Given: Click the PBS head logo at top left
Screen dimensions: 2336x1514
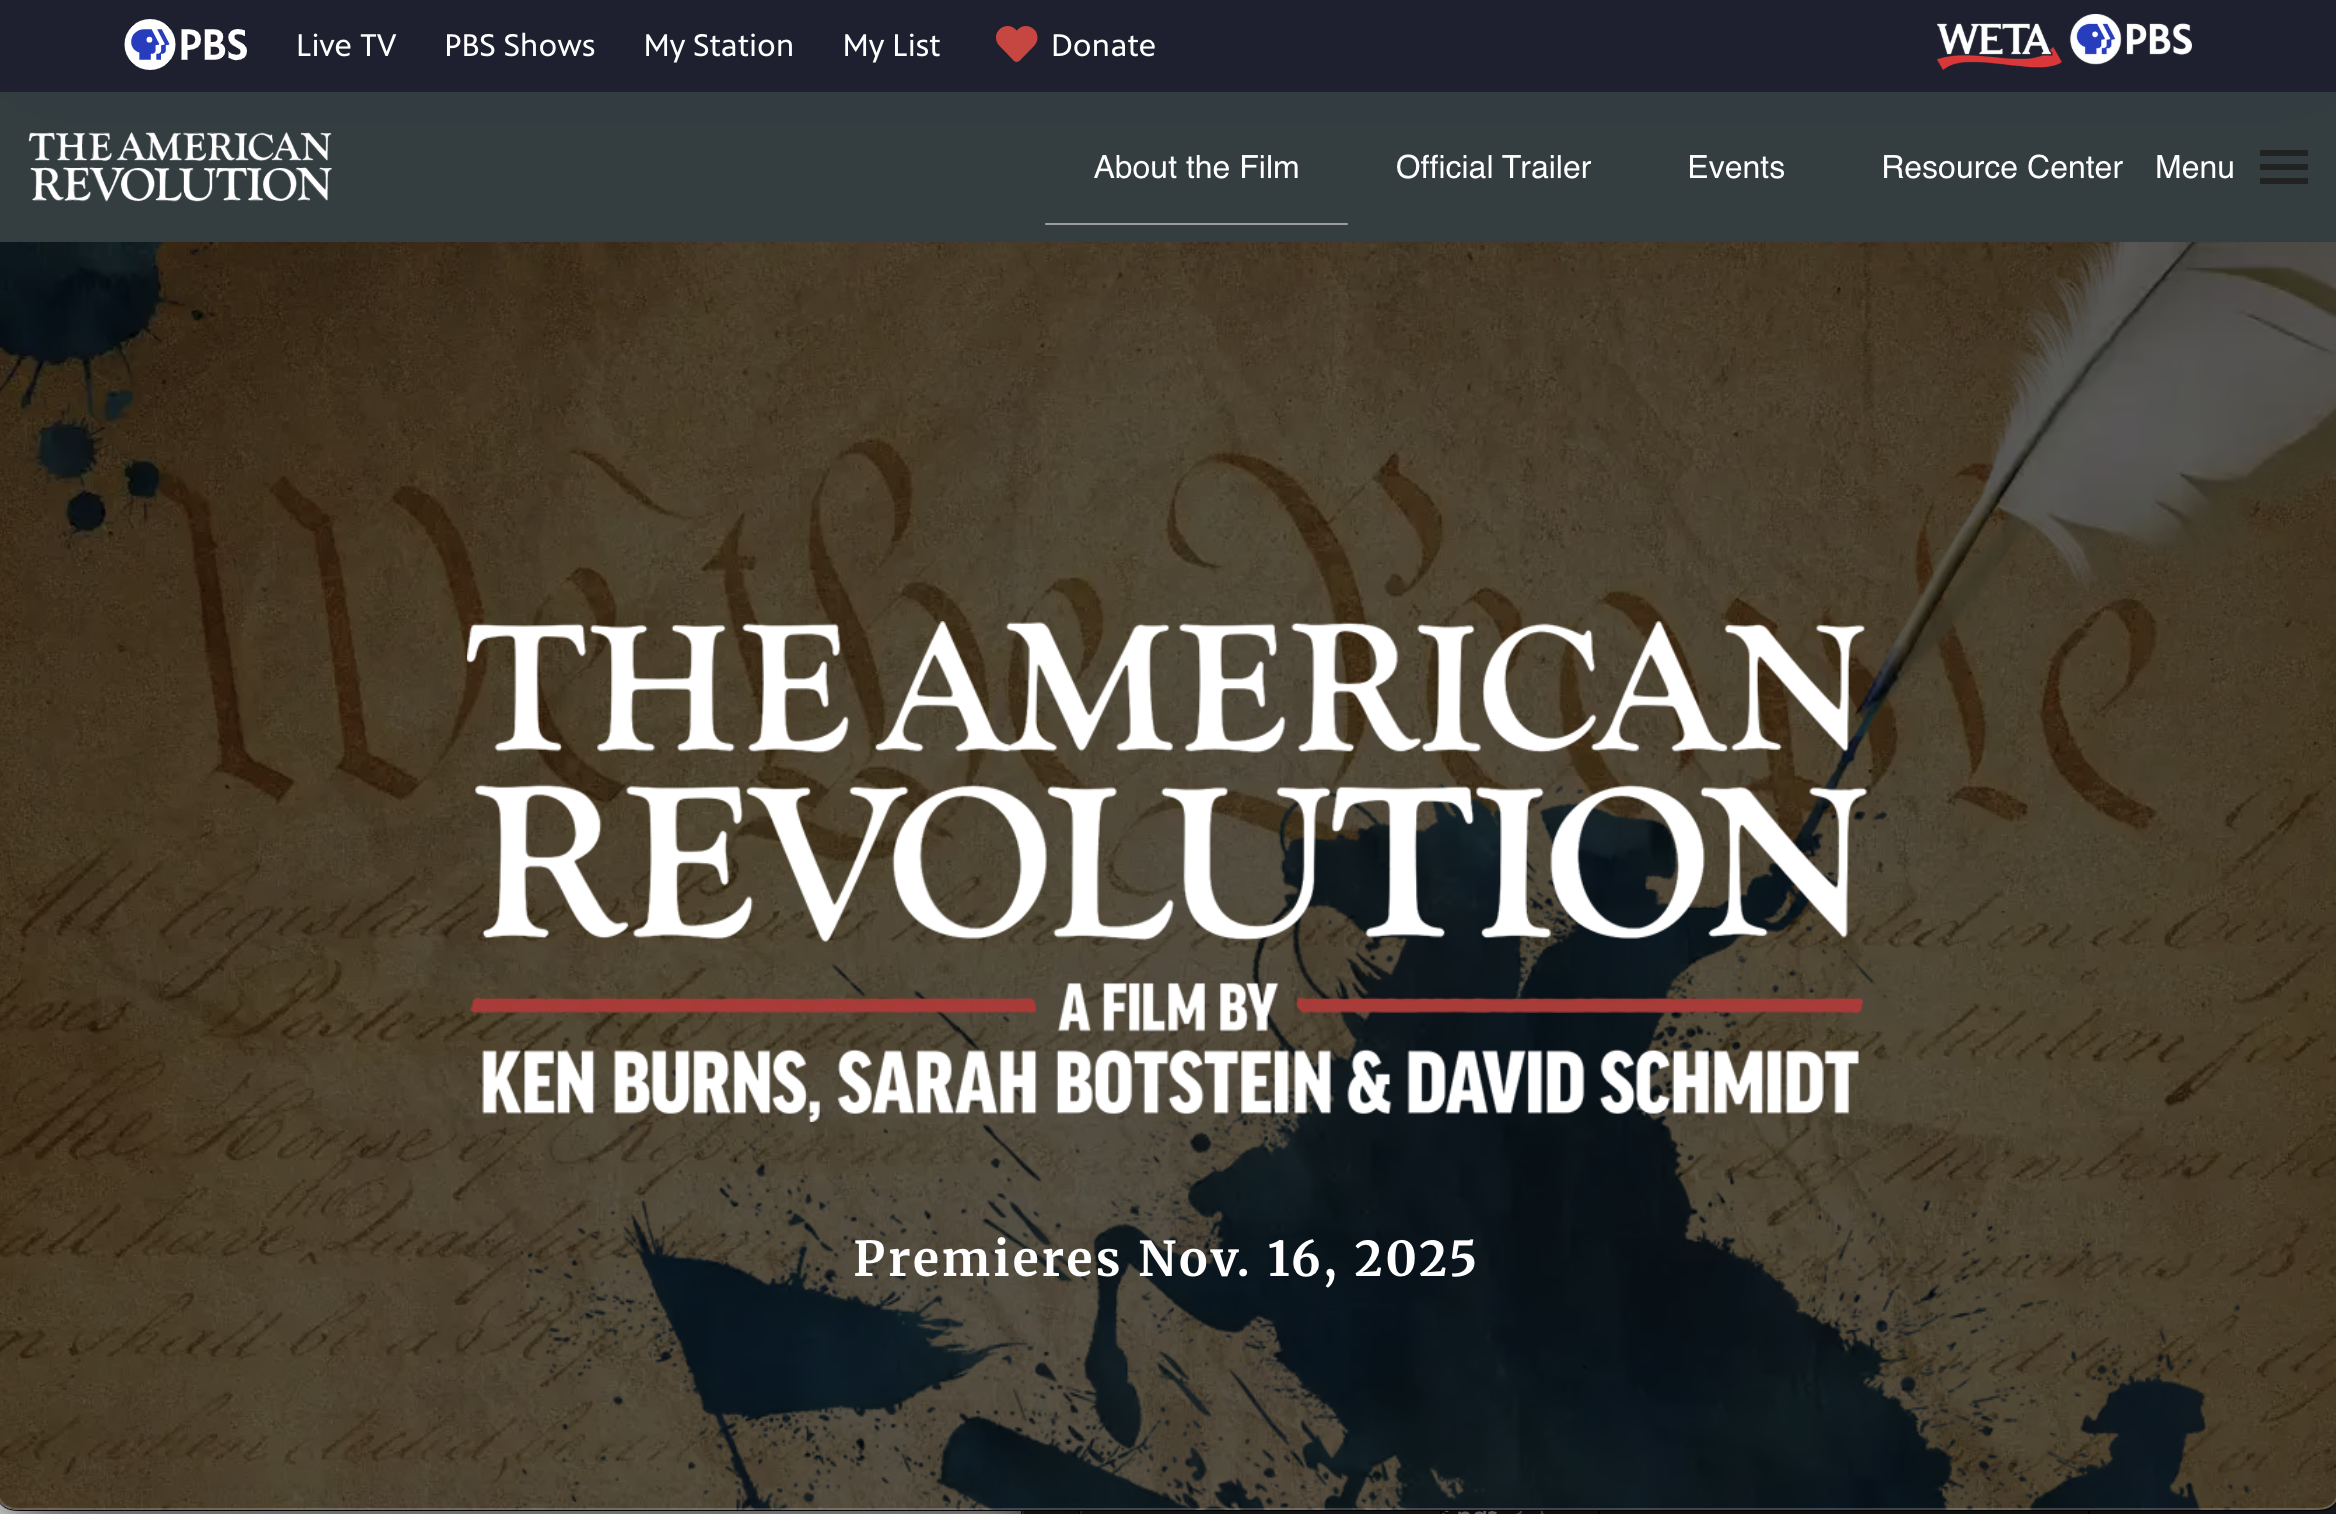Looking at the screenshot, I should click(150, 45).
